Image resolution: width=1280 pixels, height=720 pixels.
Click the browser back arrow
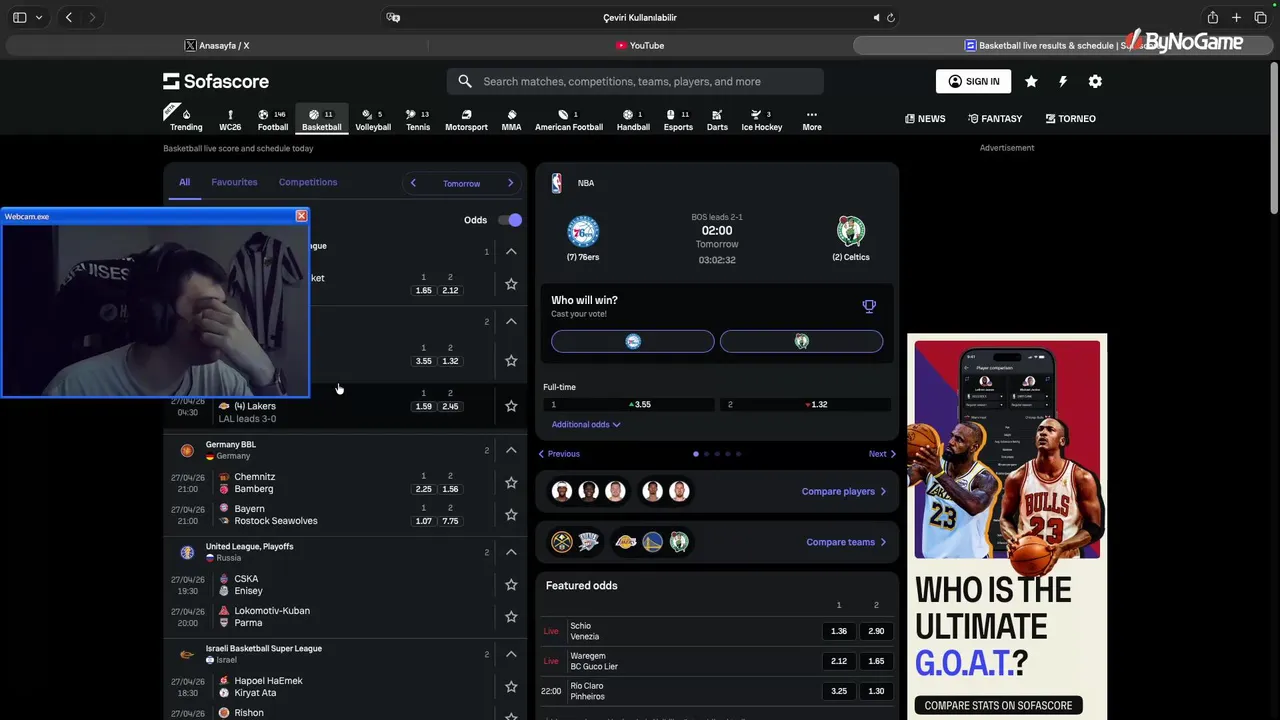pos(69,17)
